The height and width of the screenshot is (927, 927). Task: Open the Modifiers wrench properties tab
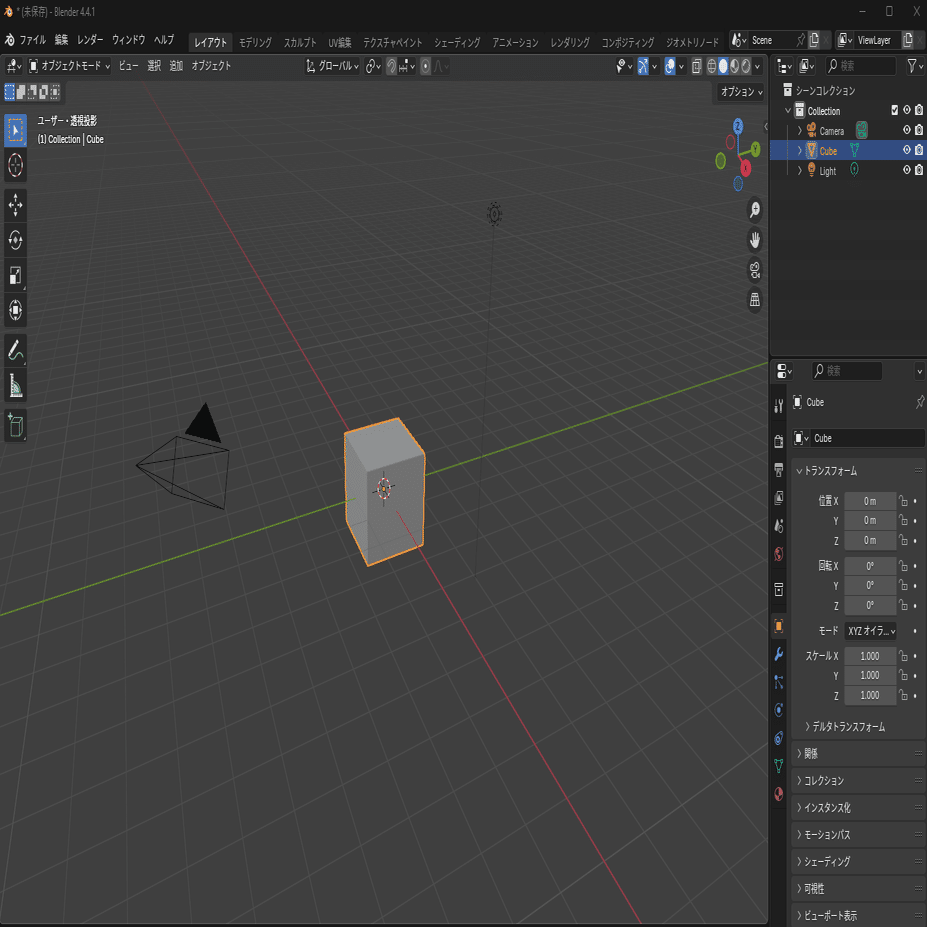pyautogui.click(x=779, y=654)
